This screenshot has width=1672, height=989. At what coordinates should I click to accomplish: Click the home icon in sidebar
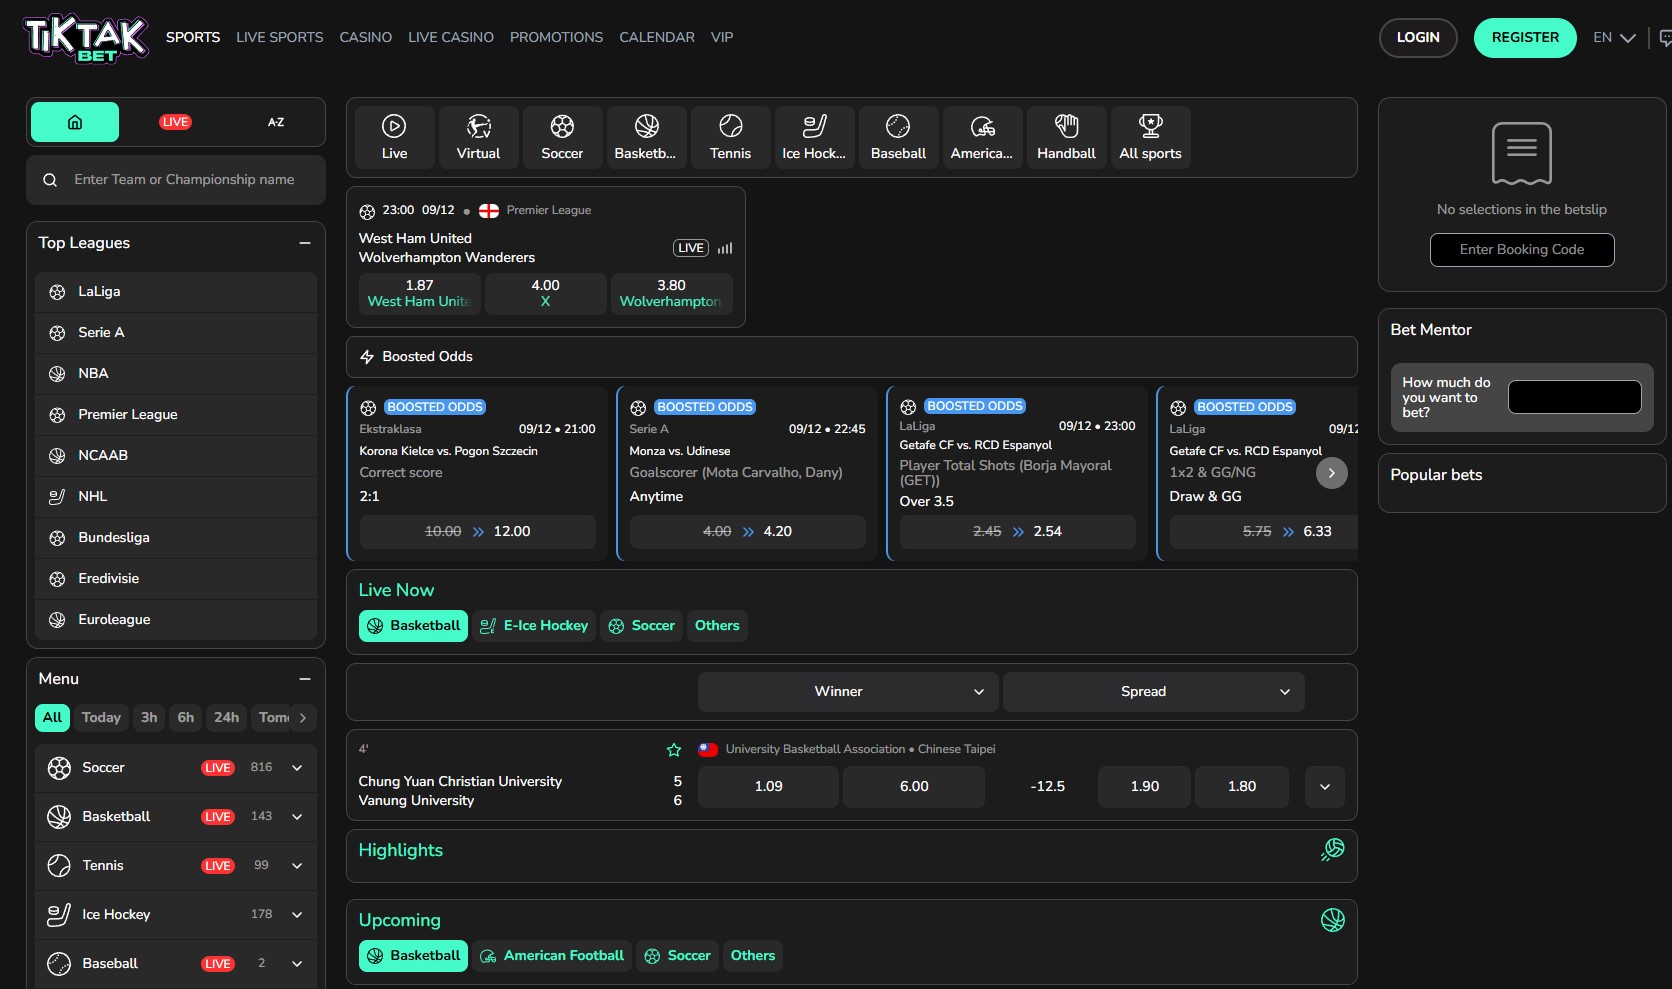click(x=75, y=122)
